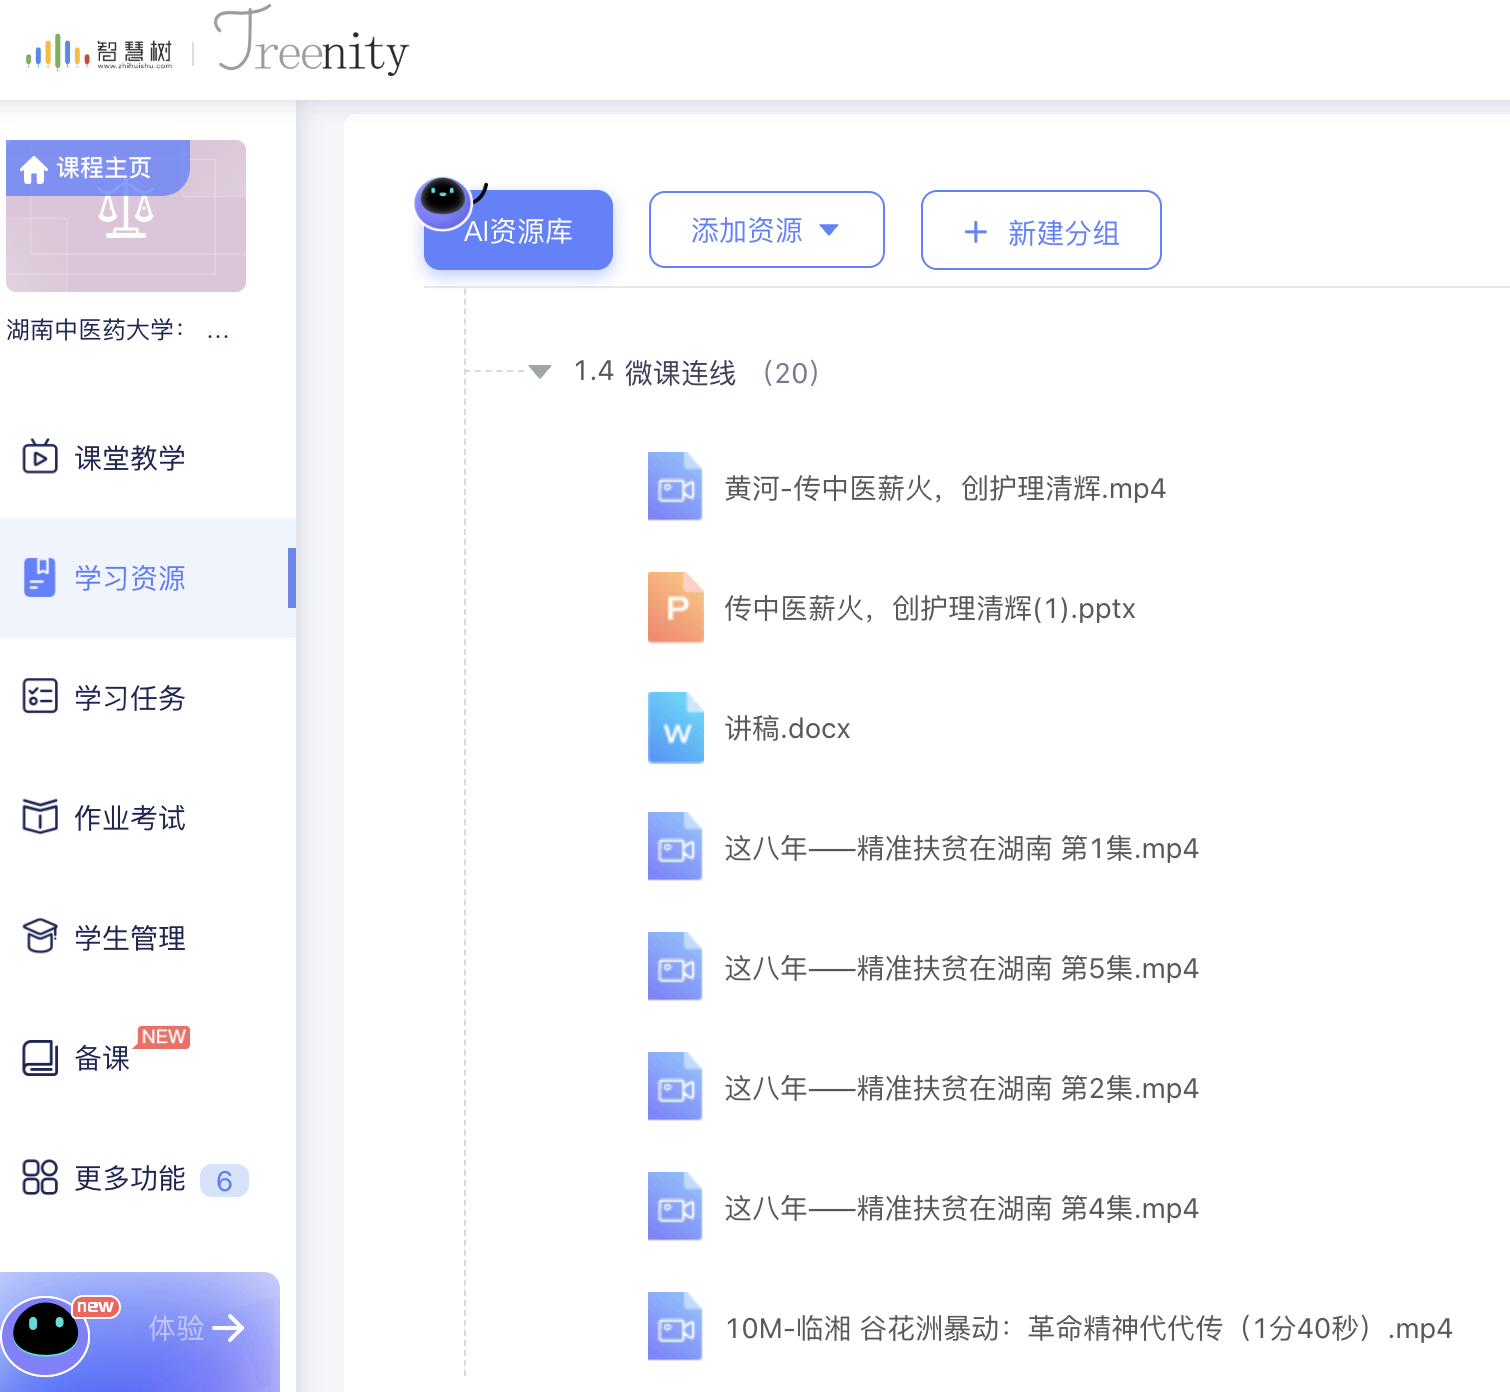Viewport: 1510px width, 1392px height.
Task: Click the 新建分组 button
Action: point(1040,232)
